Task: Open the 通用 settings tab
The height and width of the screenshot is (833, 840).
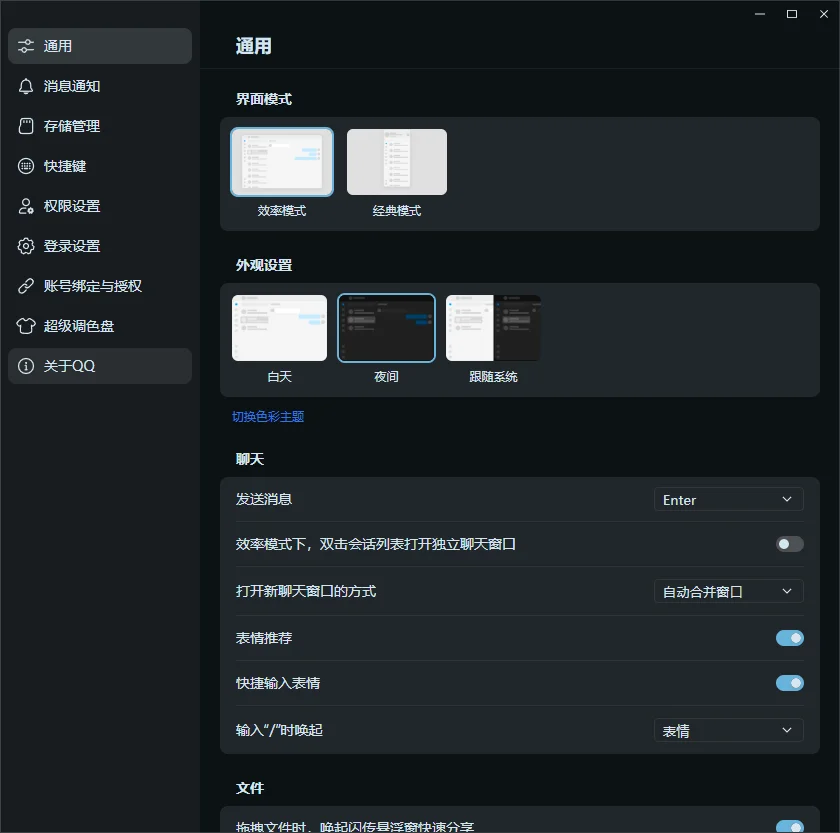Action: pos(100,46)
